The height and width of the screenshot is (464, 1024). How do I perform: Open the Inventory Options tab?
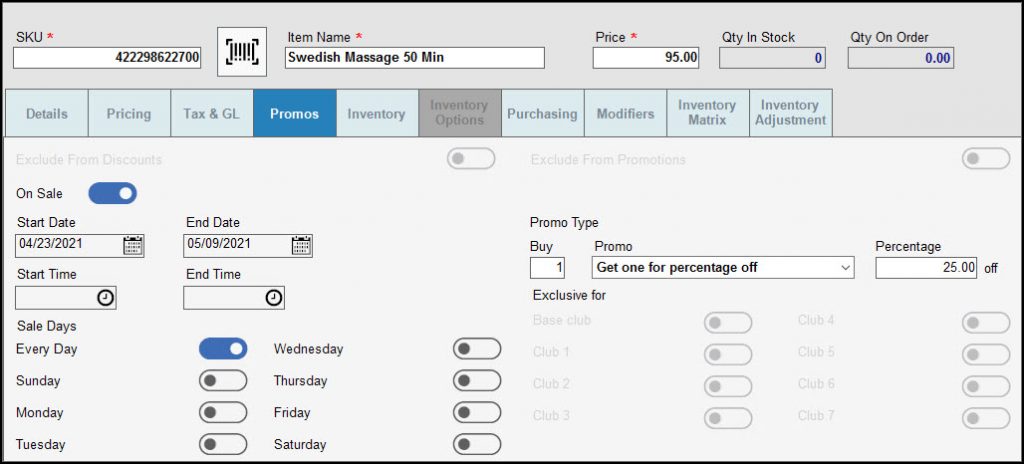[x=460, y=113]
